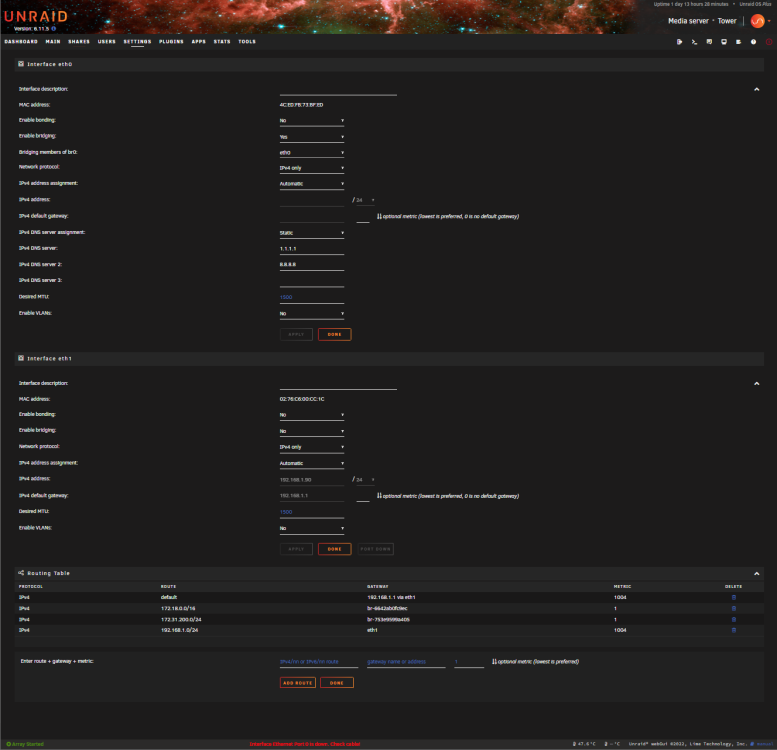
Task: Click eth1 Interface description field
Action: point(338,384)
